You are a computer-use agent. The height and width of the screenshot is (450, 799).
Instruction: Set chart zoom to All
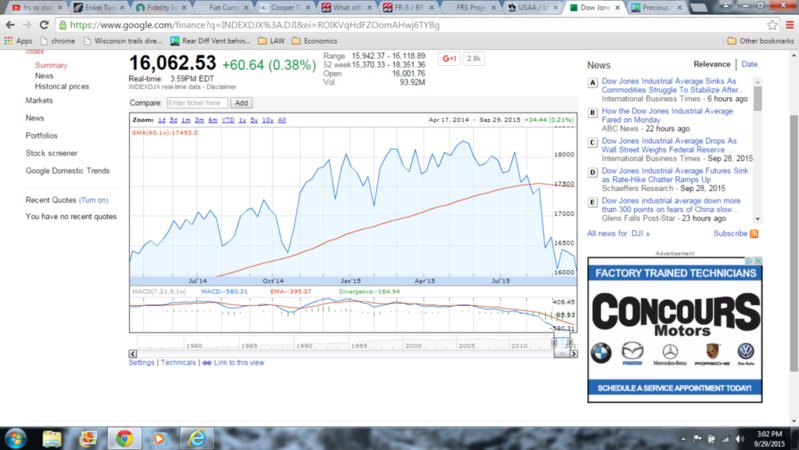coord(282,120)
